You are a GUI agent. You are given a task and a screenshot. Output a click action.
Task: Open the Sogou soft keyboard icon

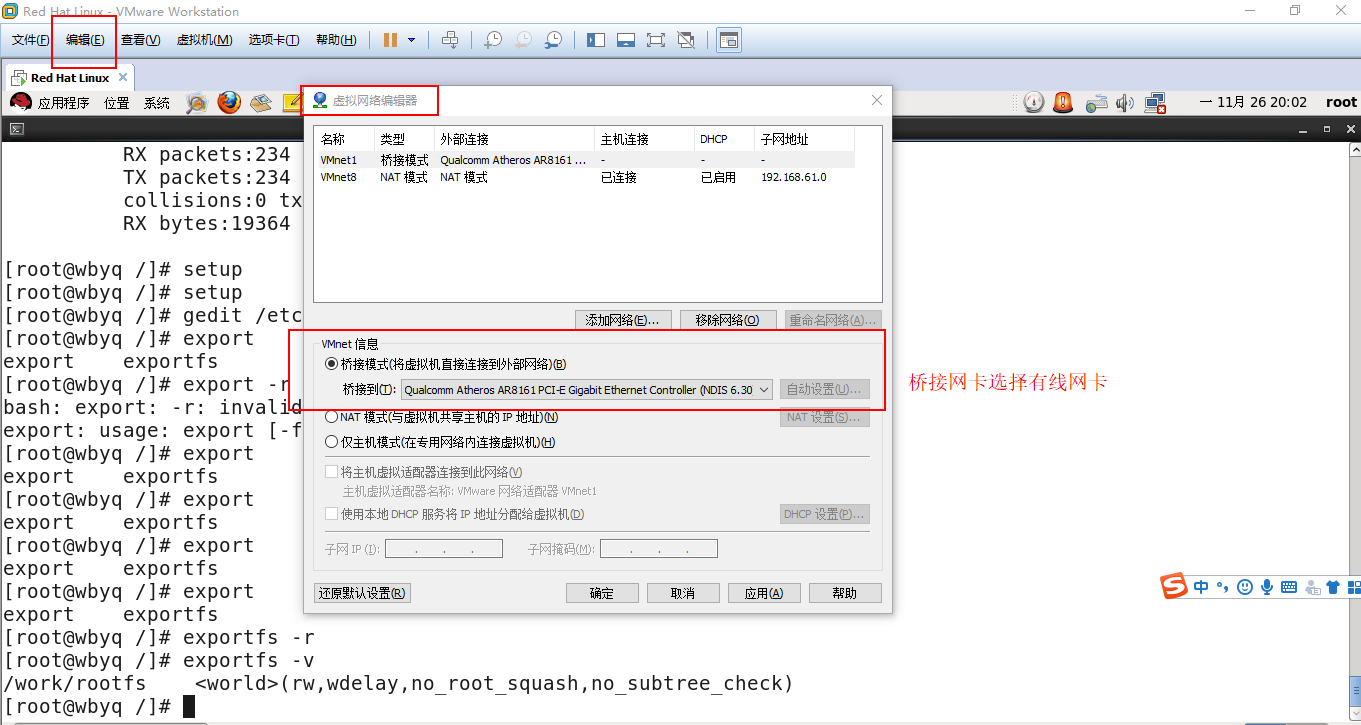pyautogui.click(x=1289, y=587)
